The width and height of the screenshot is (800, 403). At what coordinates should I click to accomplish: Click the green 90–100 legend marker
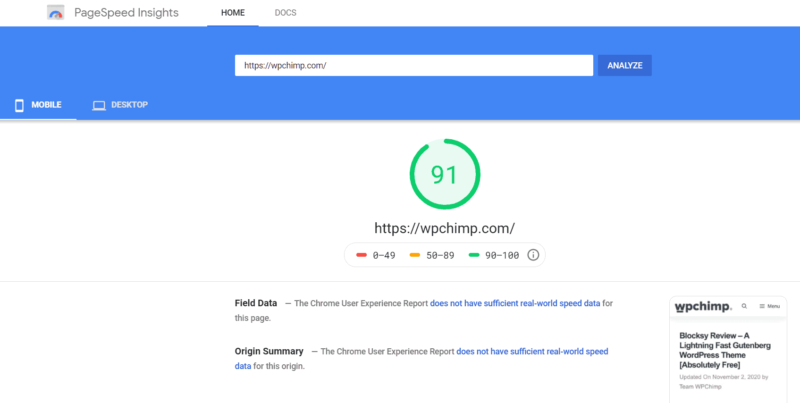(474, 255)
